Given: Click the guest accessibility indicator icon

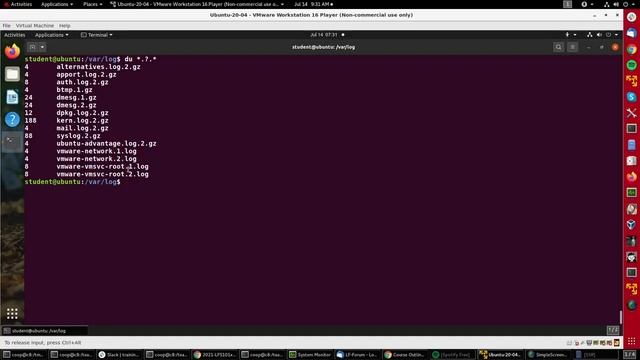Looking at the screenshot, I should [x=567, y=35].
